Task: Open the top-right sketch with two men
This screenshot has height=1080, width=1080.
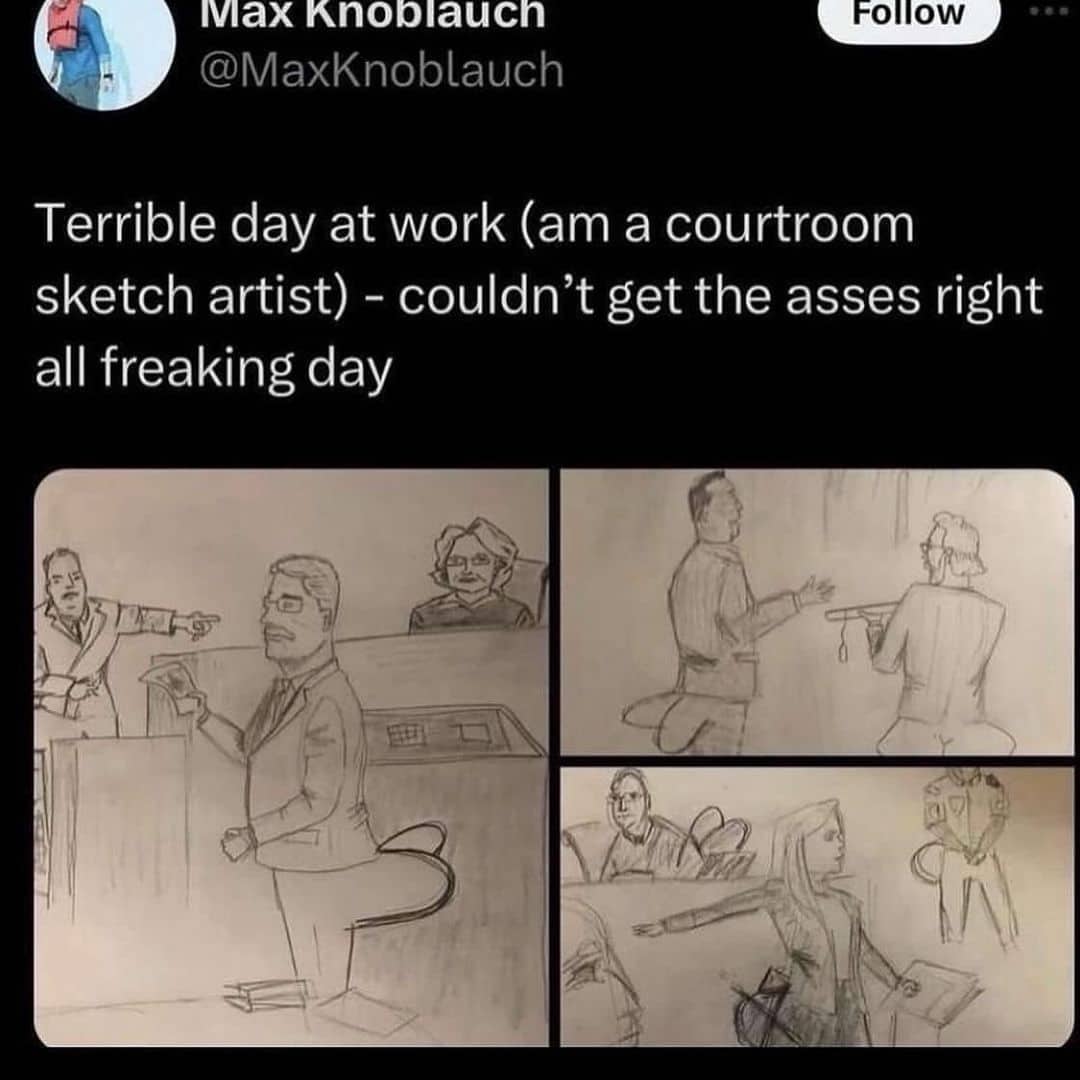Action: tap(817, 612)
